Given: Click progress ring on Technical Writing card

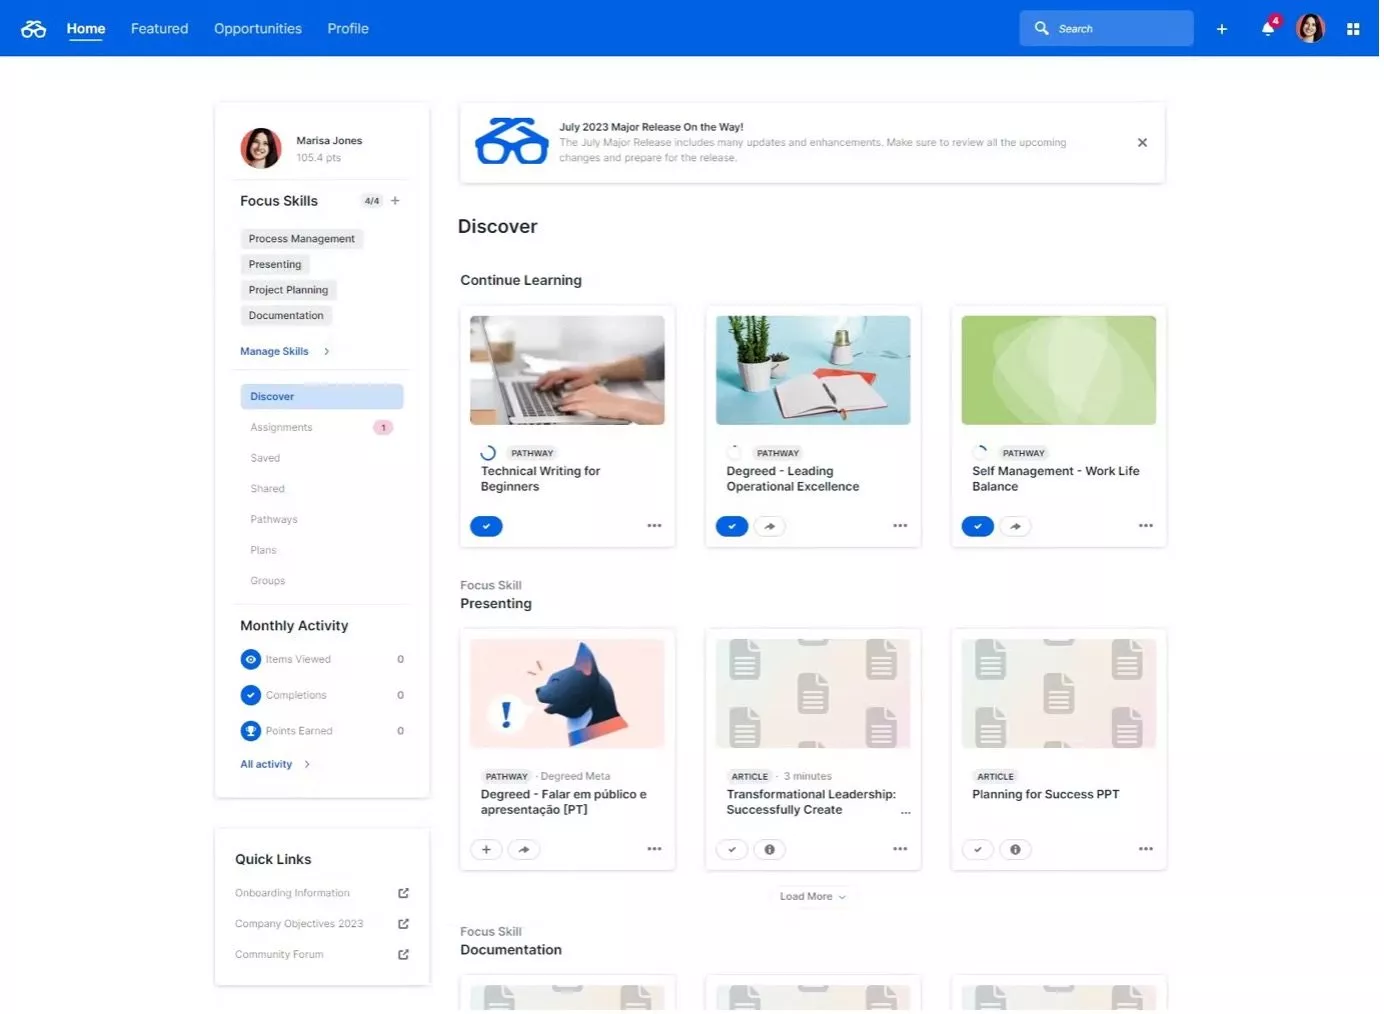Looking at the screenshot, I should coord(490,455).
